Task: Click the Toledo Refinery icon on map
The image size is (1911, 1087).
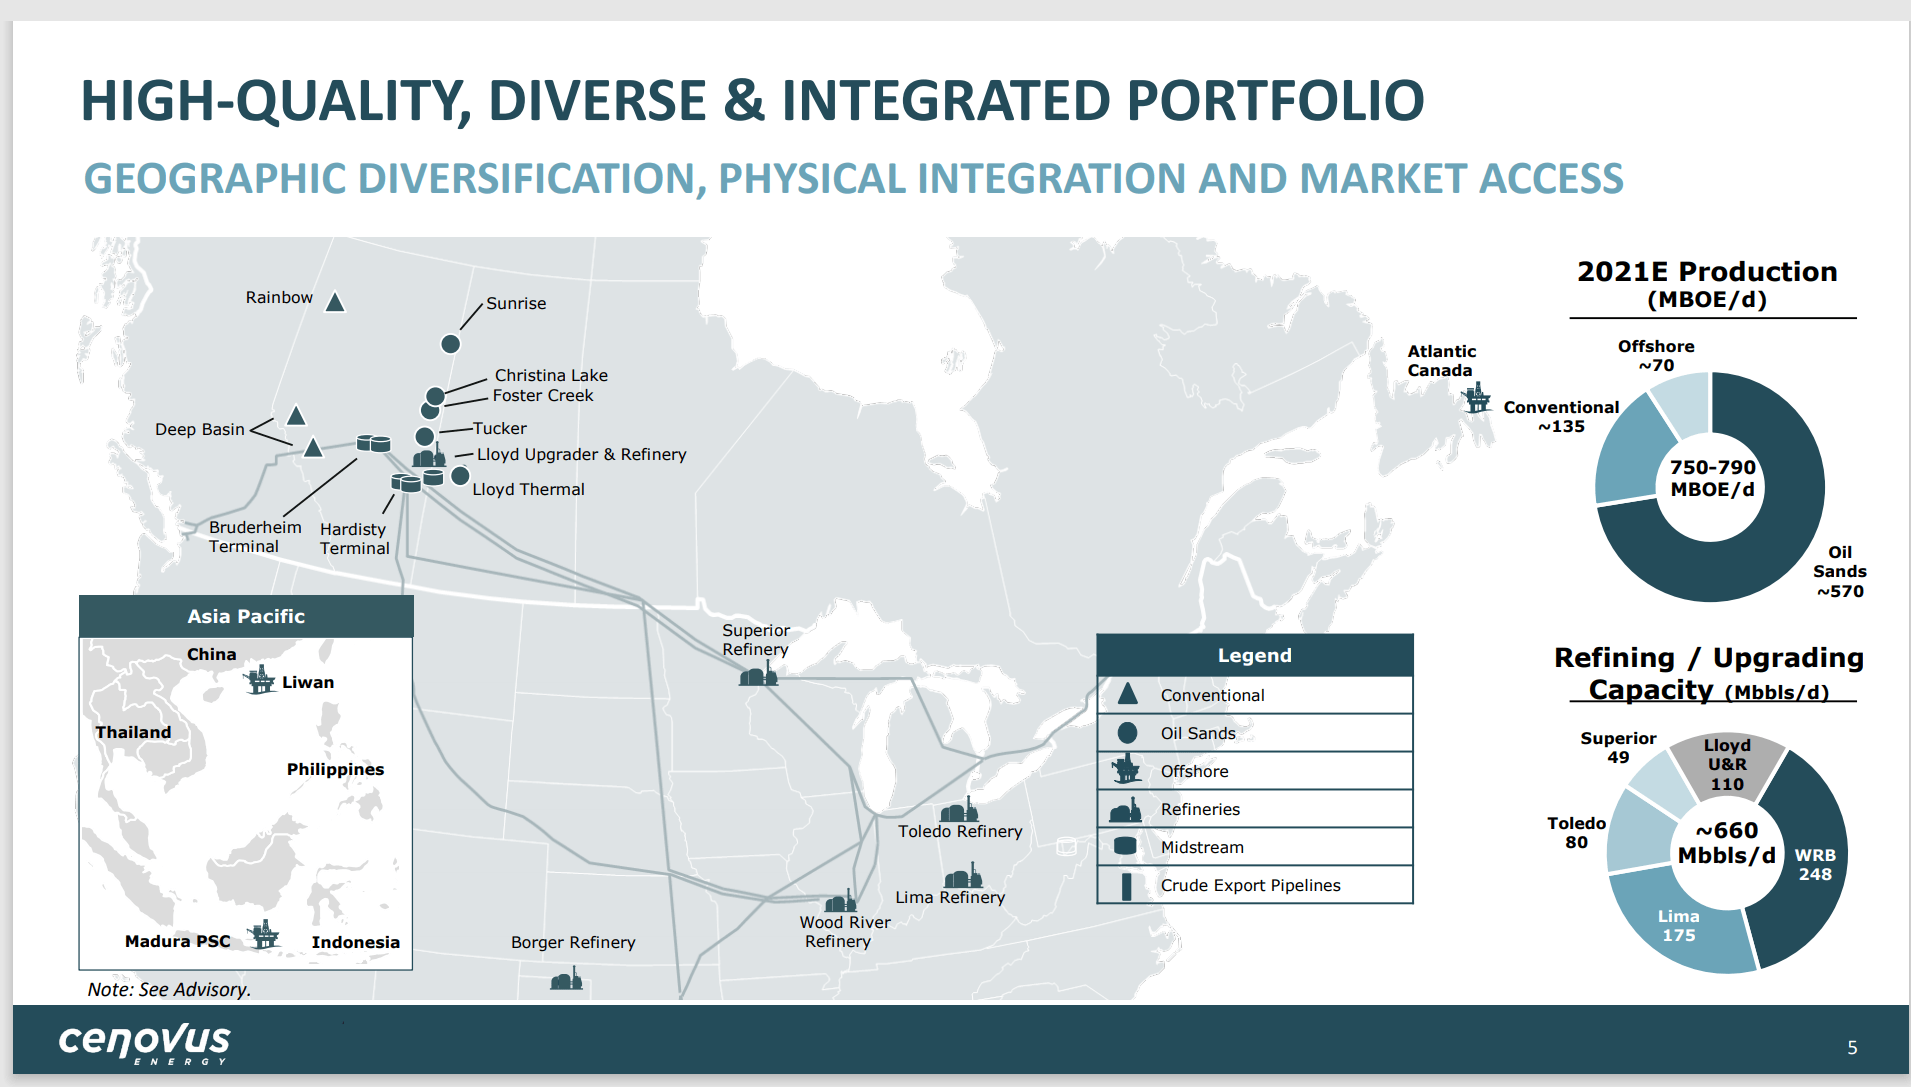Action: point(958,810)
